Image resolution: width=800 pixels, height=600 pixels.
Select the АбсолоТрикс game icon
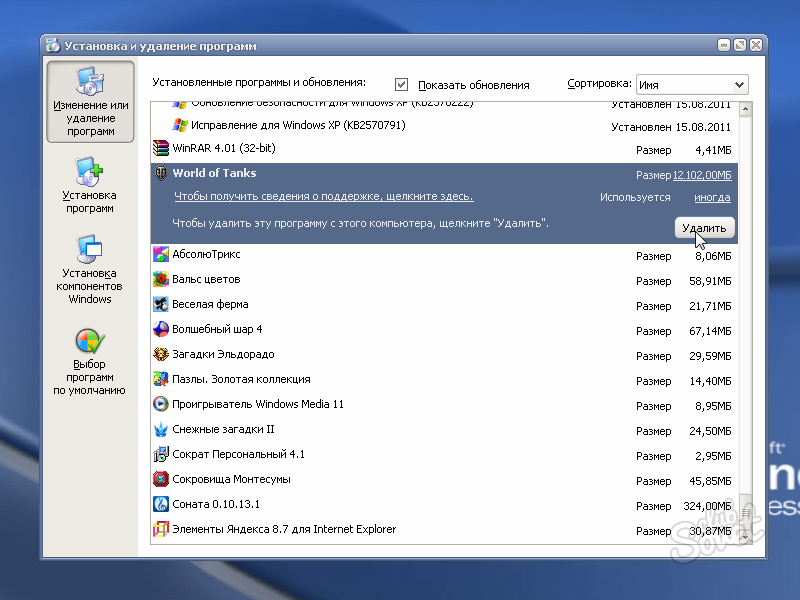[161, 254]
